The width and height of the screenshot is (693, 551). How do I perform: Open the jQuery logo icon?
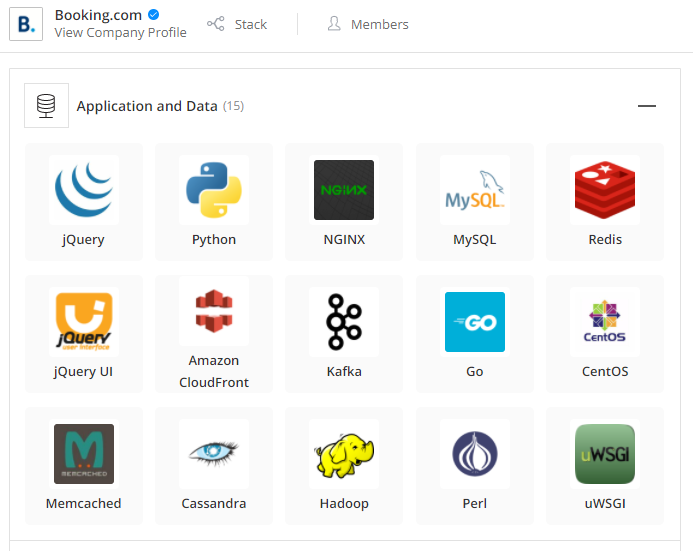(84, 190)
